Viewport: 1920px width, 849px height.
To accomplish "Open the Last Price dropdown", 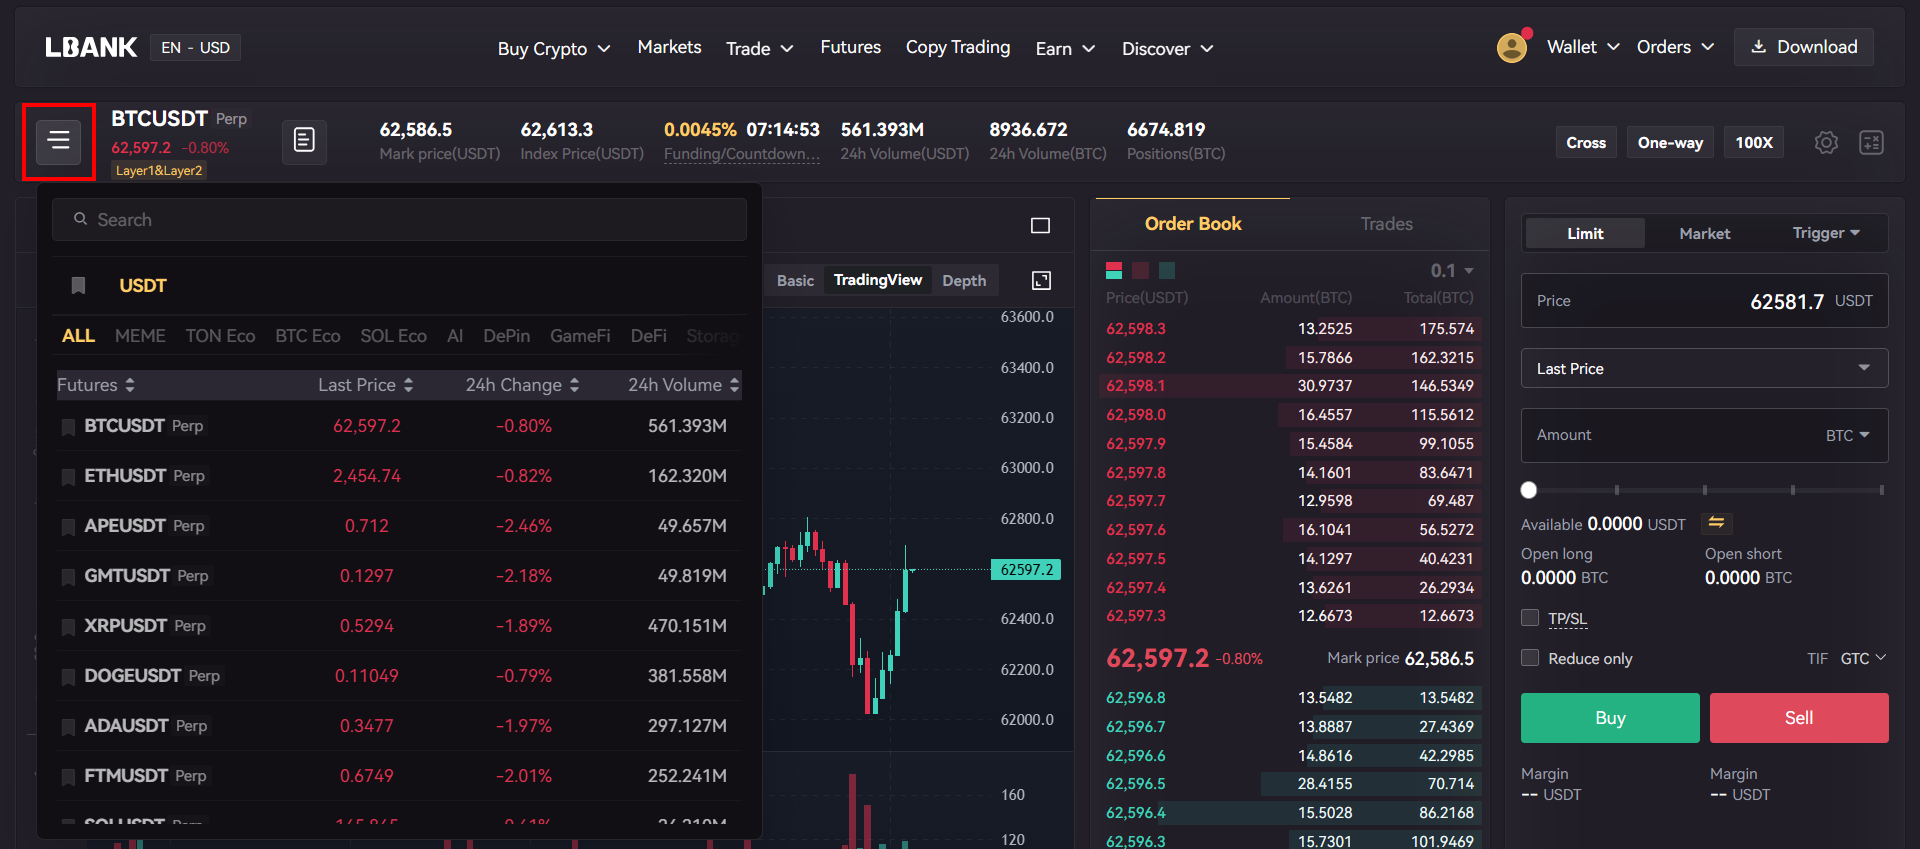I will coord(1704,368).
